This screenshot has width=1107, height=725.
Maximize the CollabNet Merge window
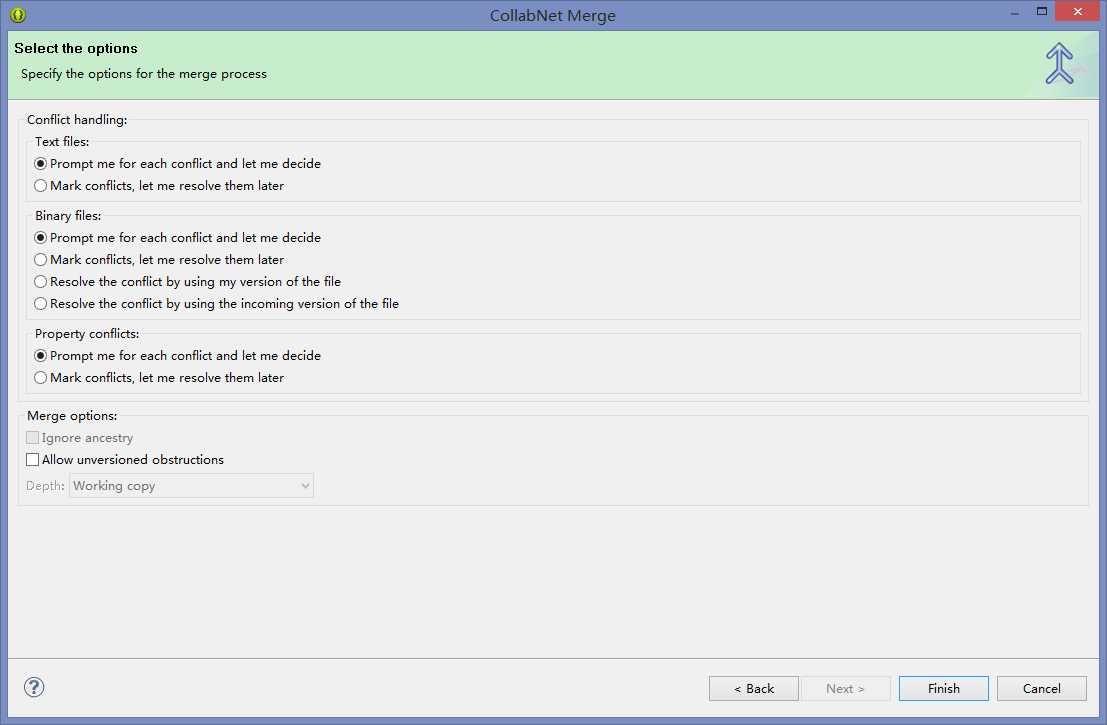click(1041, 11)
